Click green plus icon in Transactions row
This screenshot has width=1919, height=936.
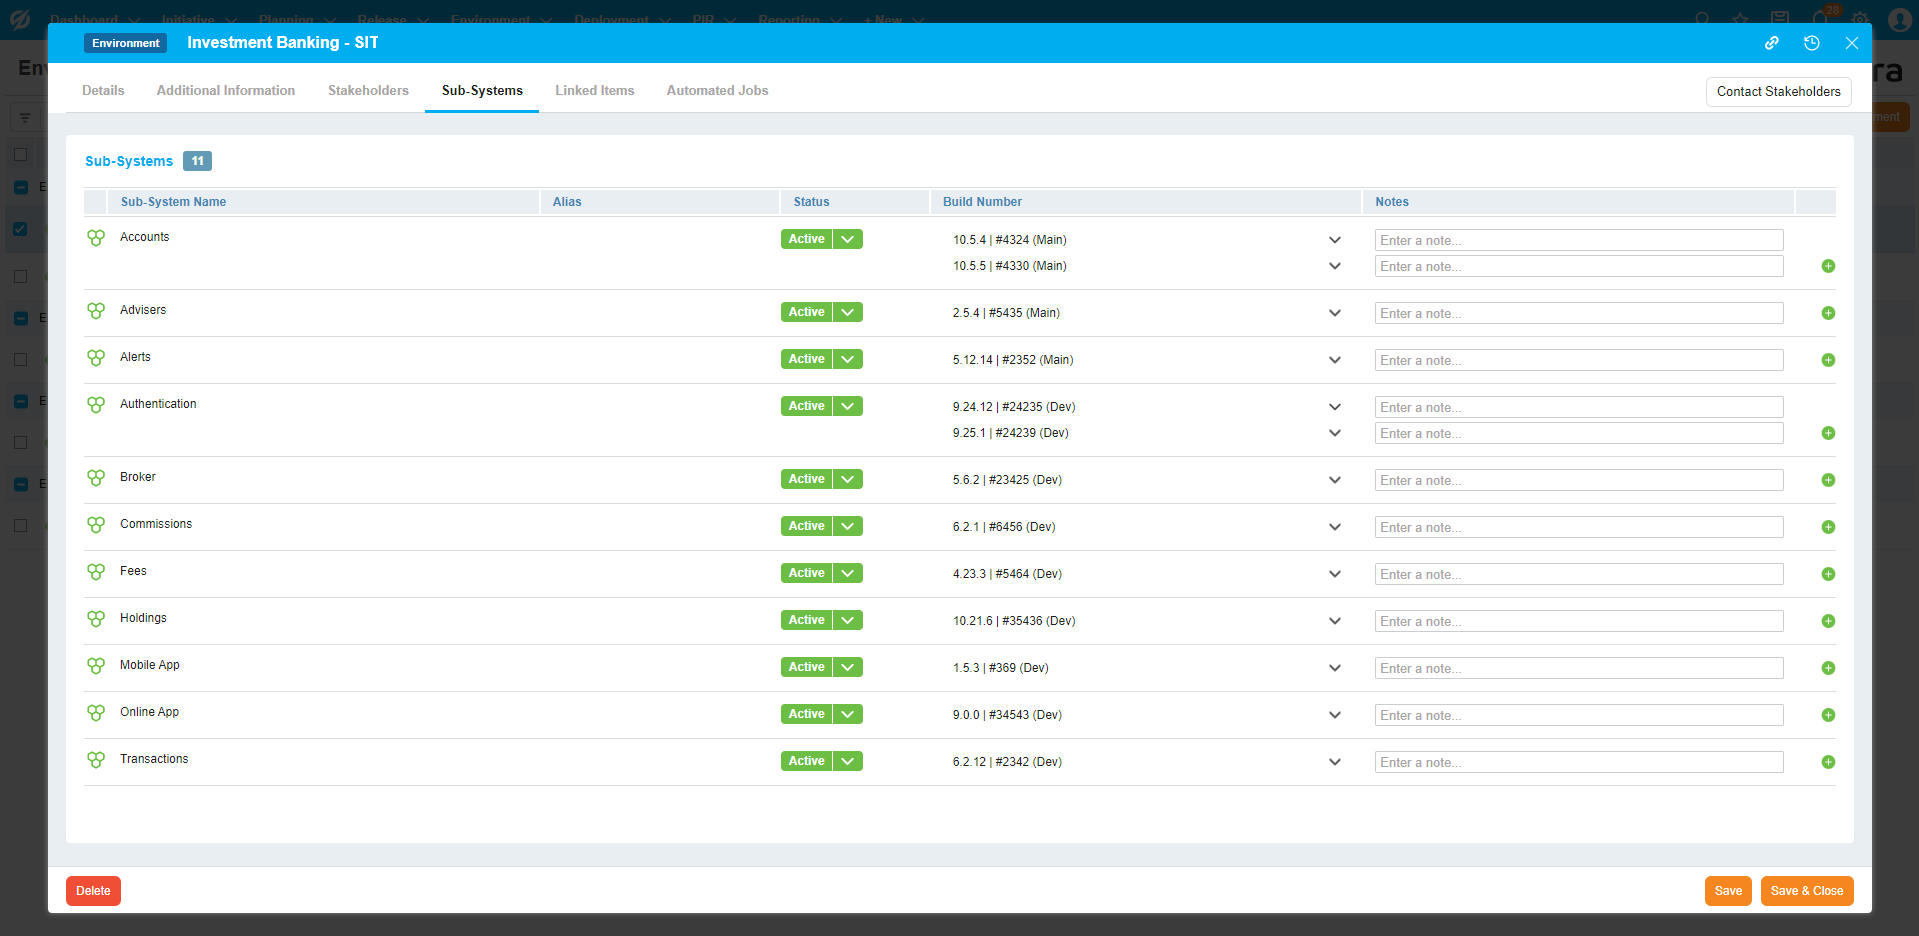[x=1828, y=762]
